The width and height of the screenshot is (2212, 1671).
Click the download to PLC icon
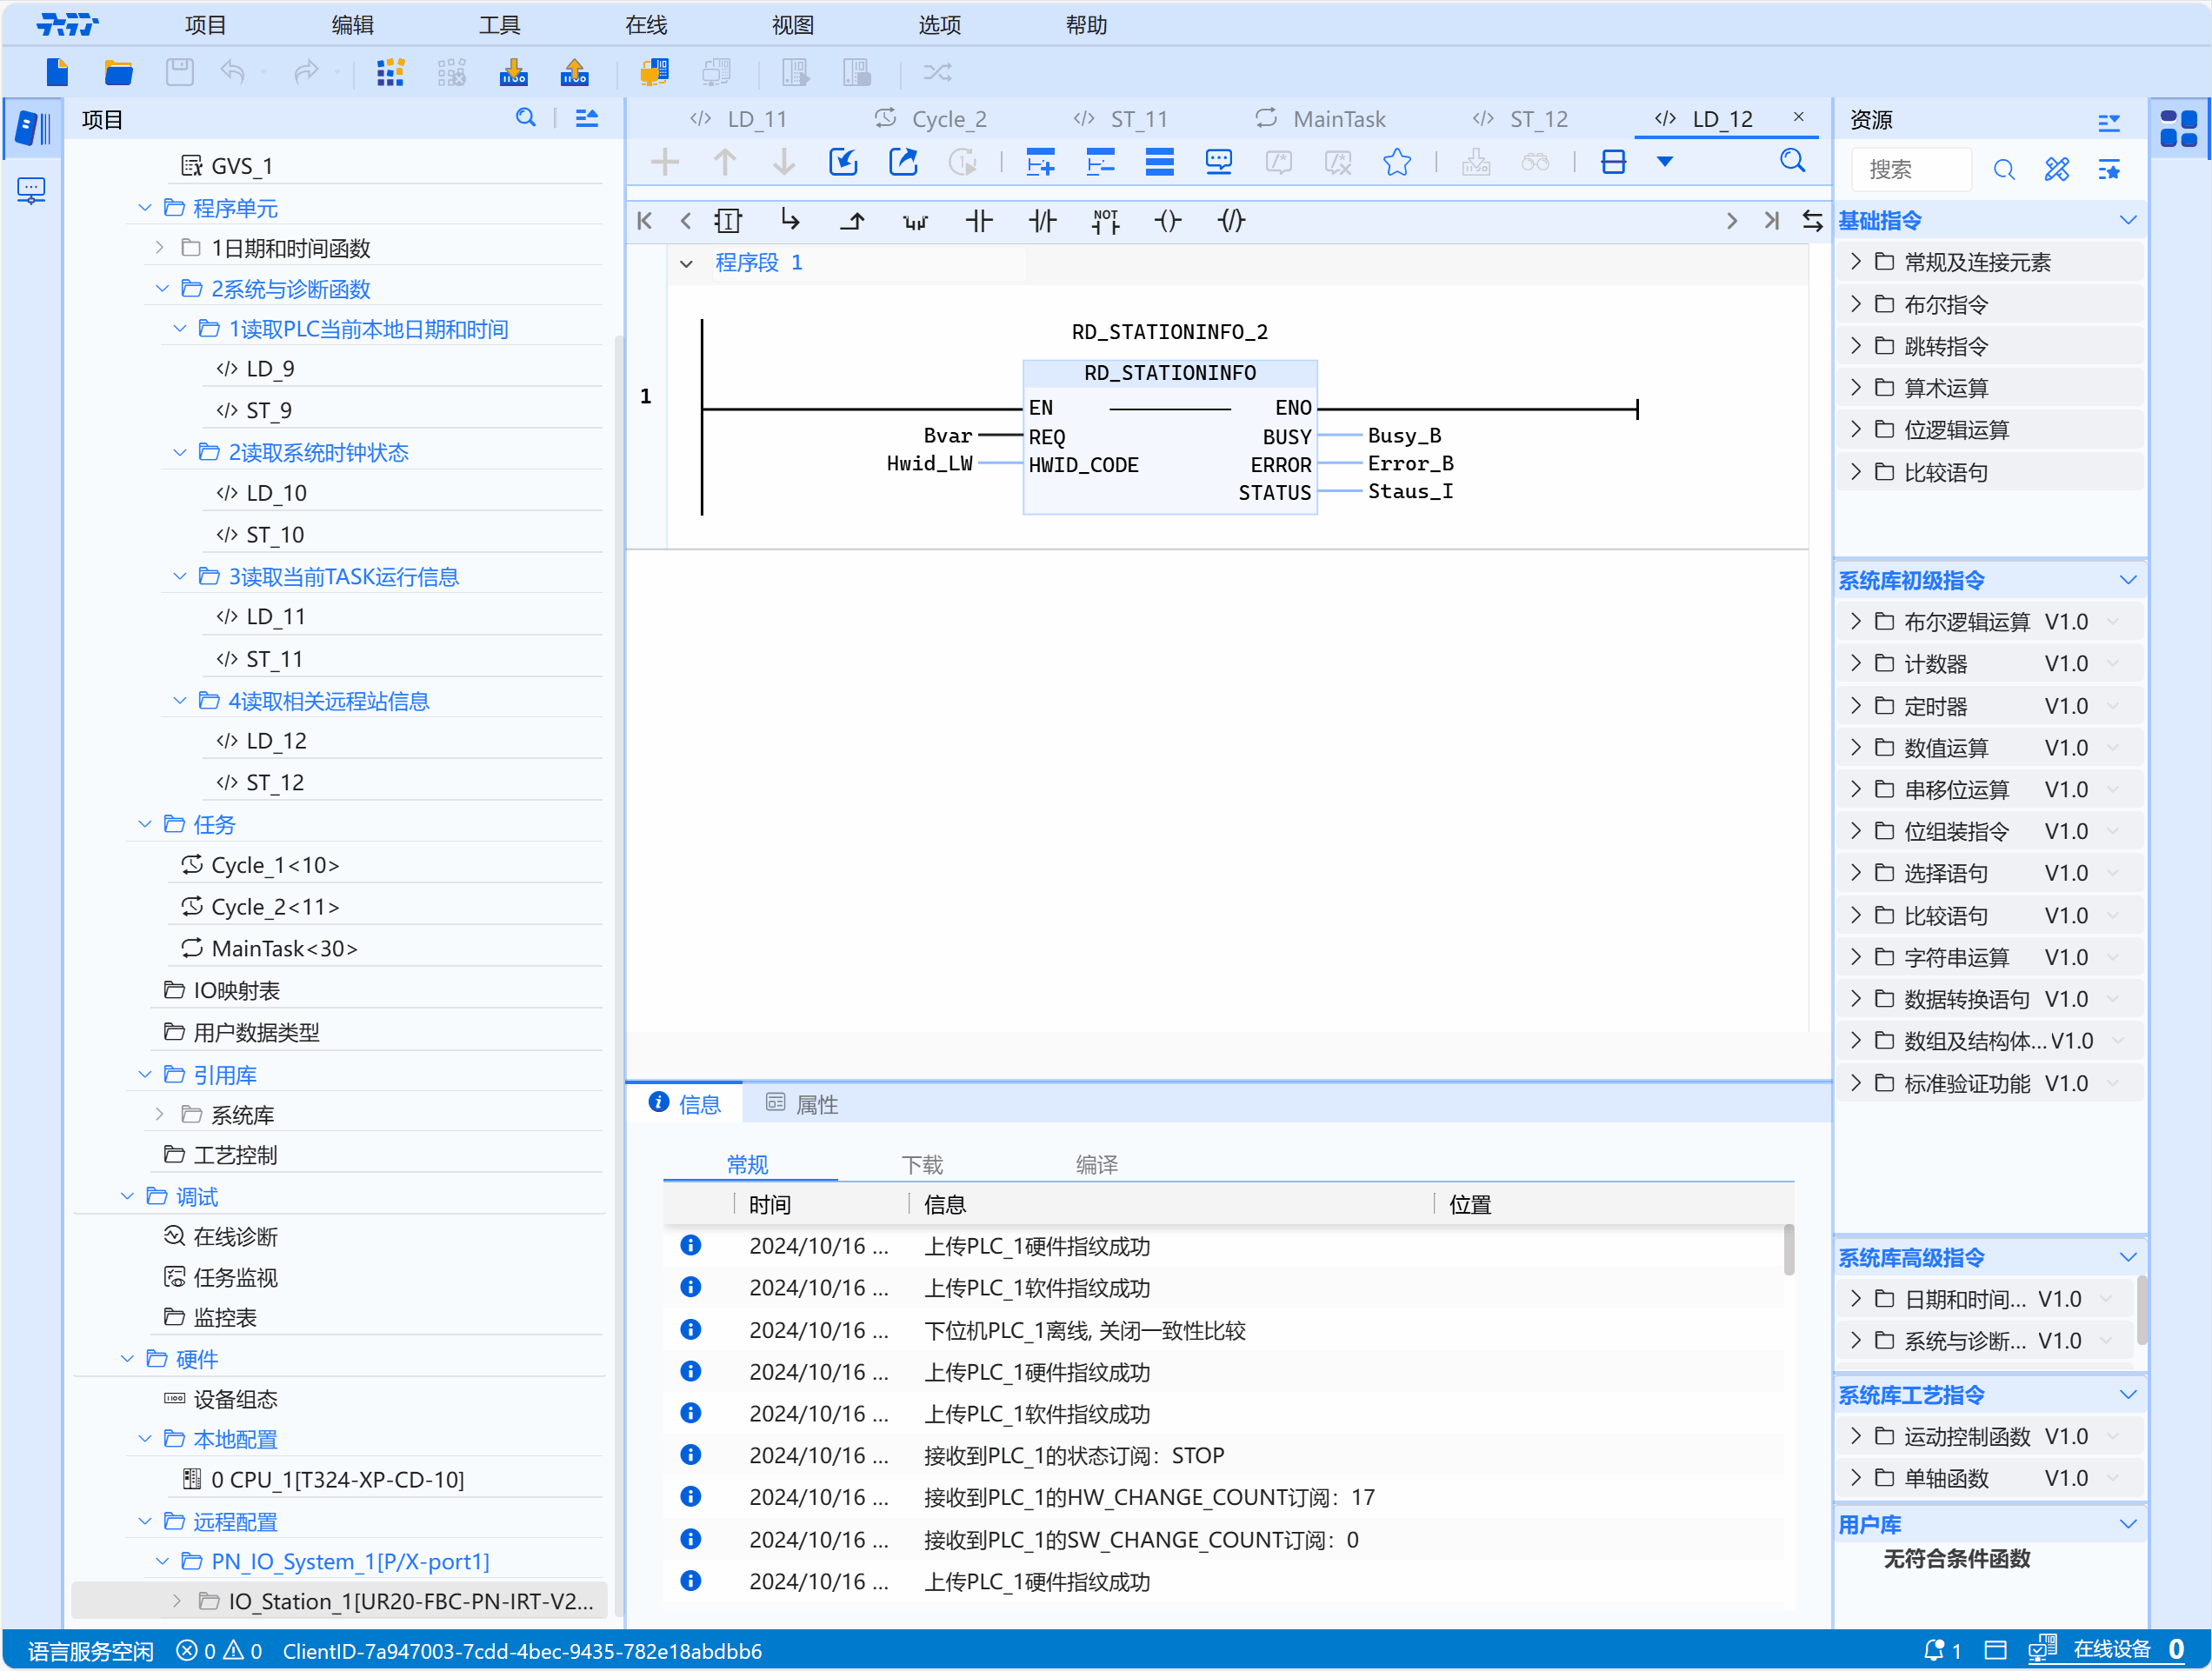coord(513,72)
